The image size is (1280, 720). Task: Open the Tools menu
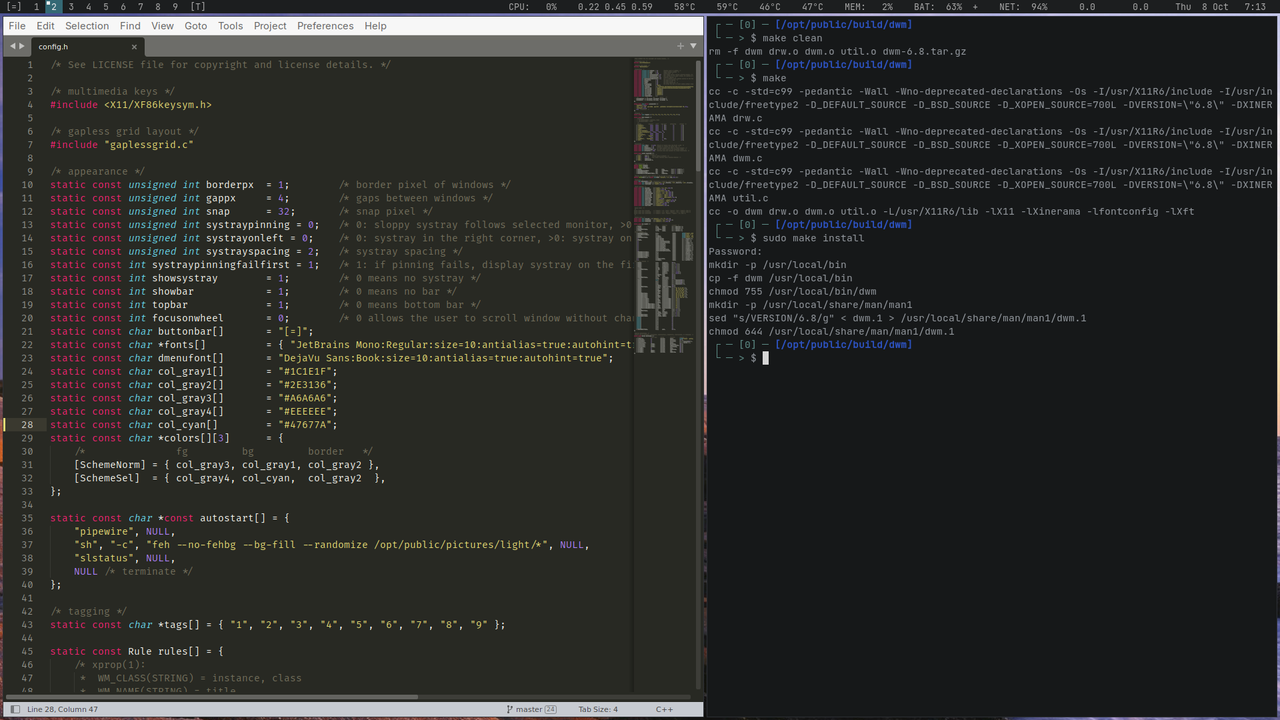click(230, 26)
